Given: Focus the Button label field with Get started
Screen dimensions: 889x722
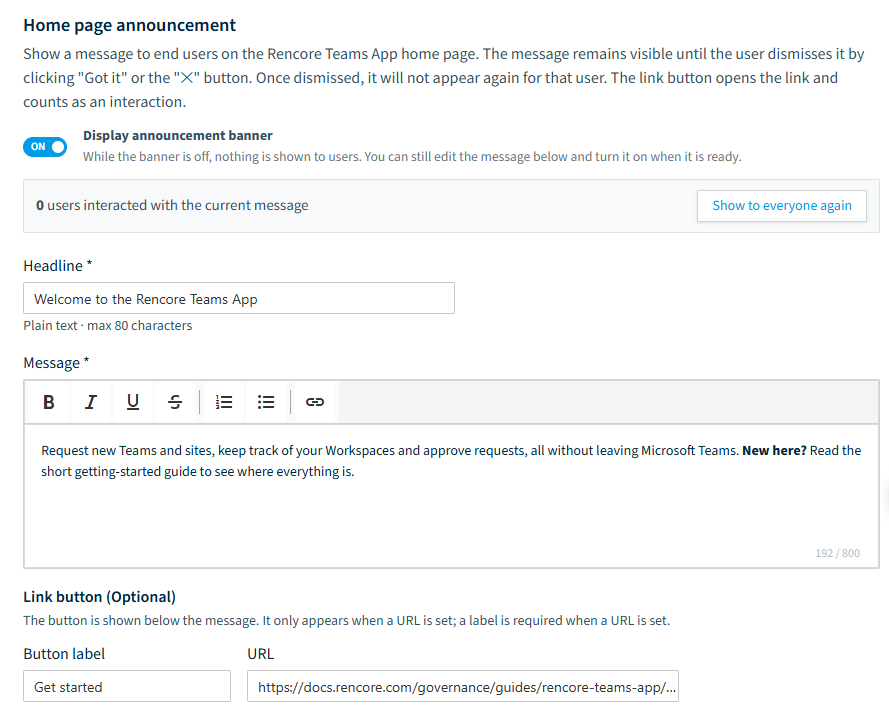Looking at the screenshot, I should pos(127,686).
